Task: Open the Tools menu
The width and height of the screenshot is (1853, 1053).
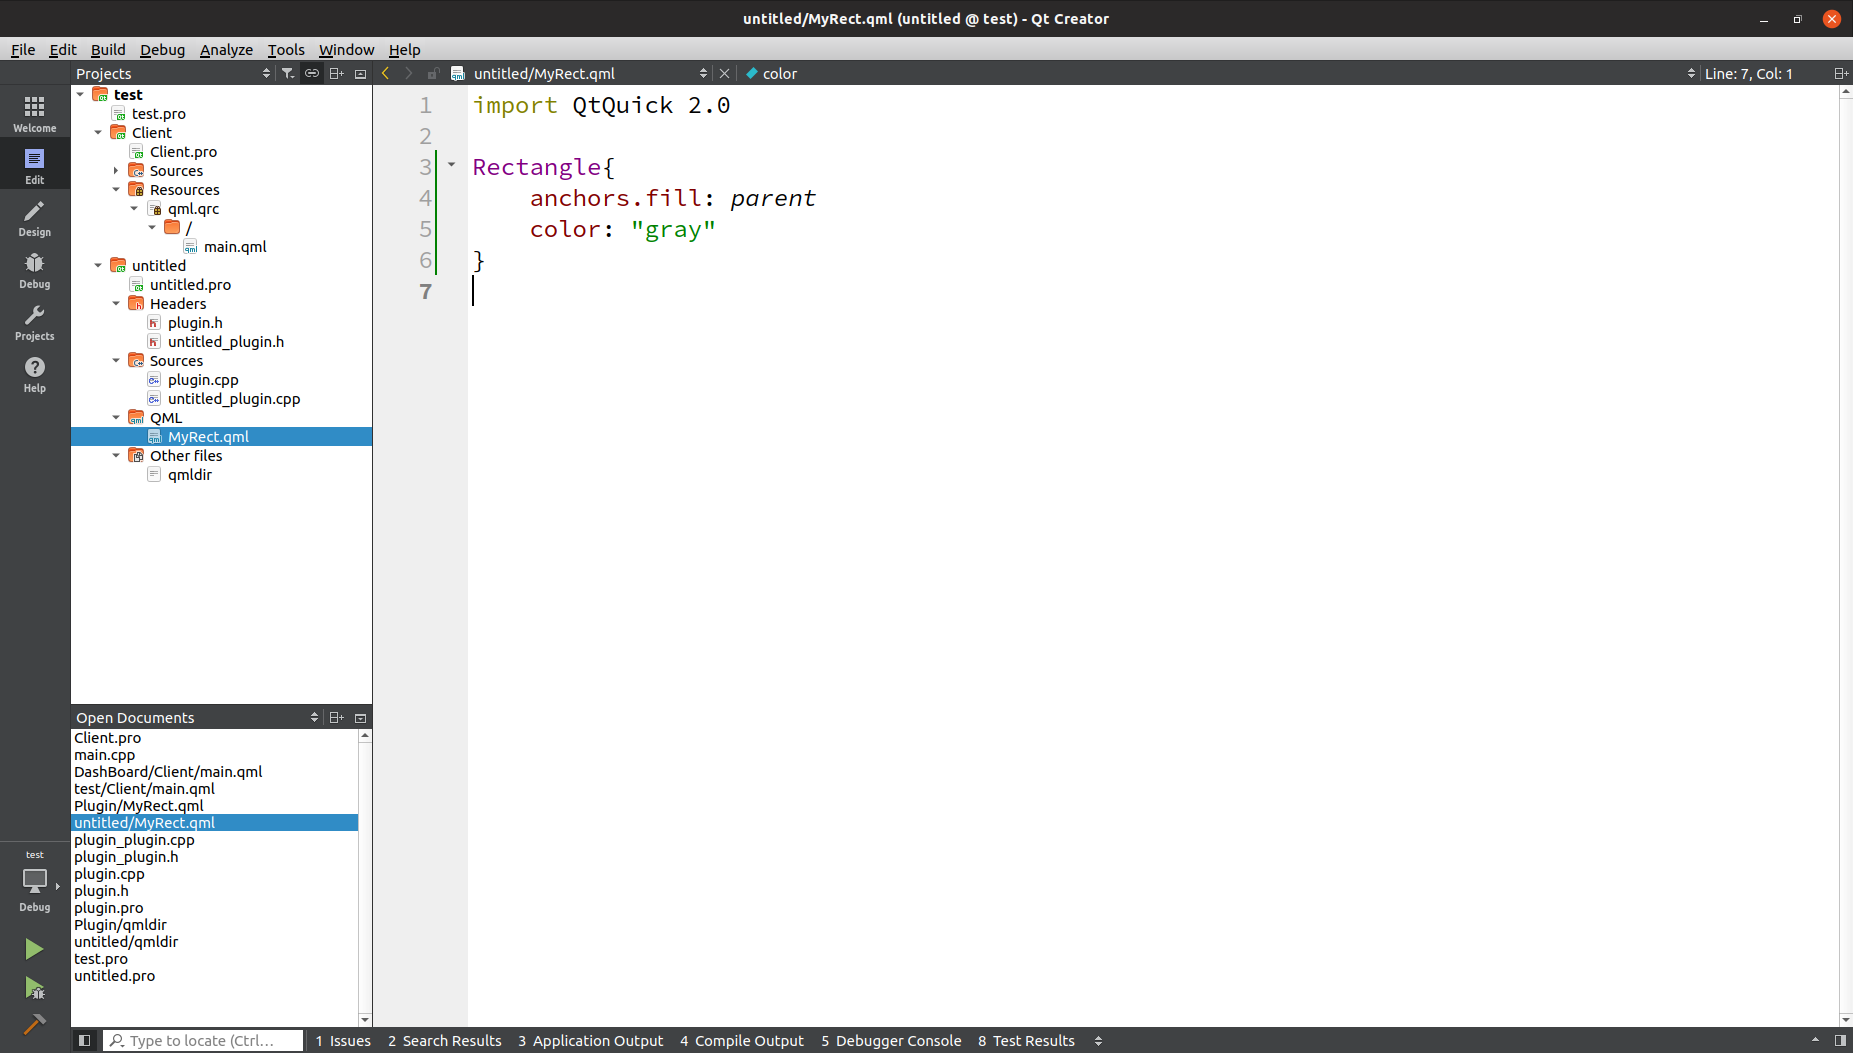Action: point(286,49)
